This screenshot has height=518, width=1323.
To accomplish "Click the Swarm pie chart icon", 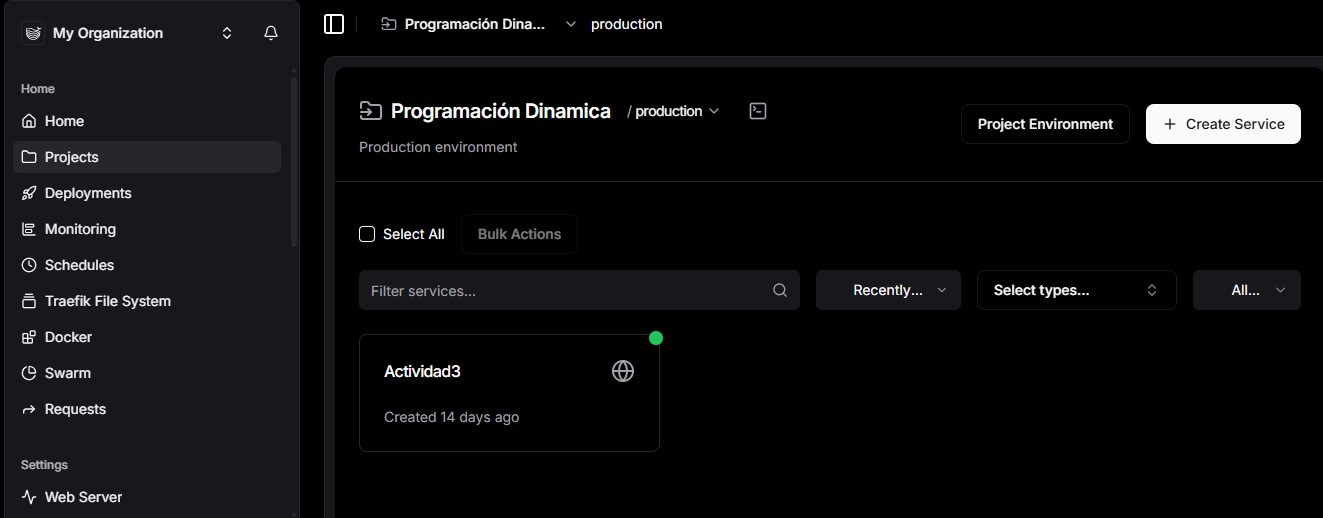I will coord(28,373).
